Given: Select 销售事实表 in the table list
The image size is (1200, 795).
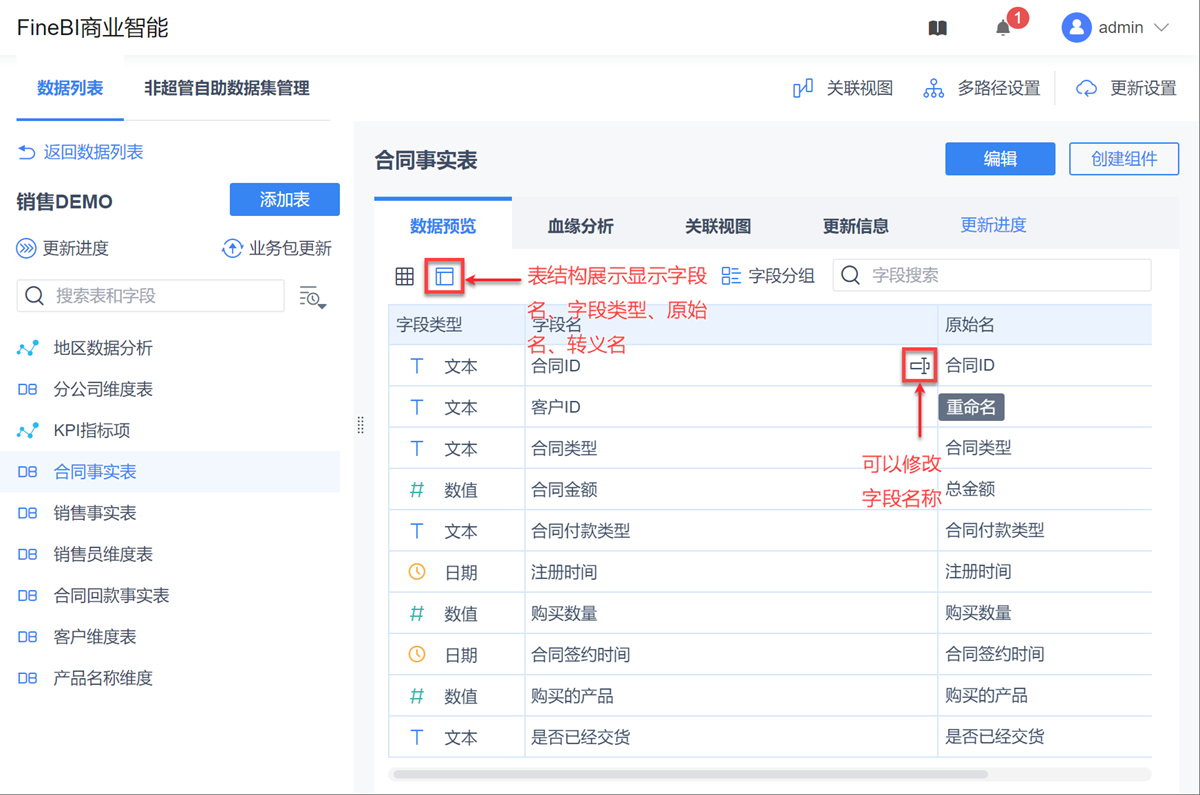Looking at the screenshot, I should click(95, 513).
